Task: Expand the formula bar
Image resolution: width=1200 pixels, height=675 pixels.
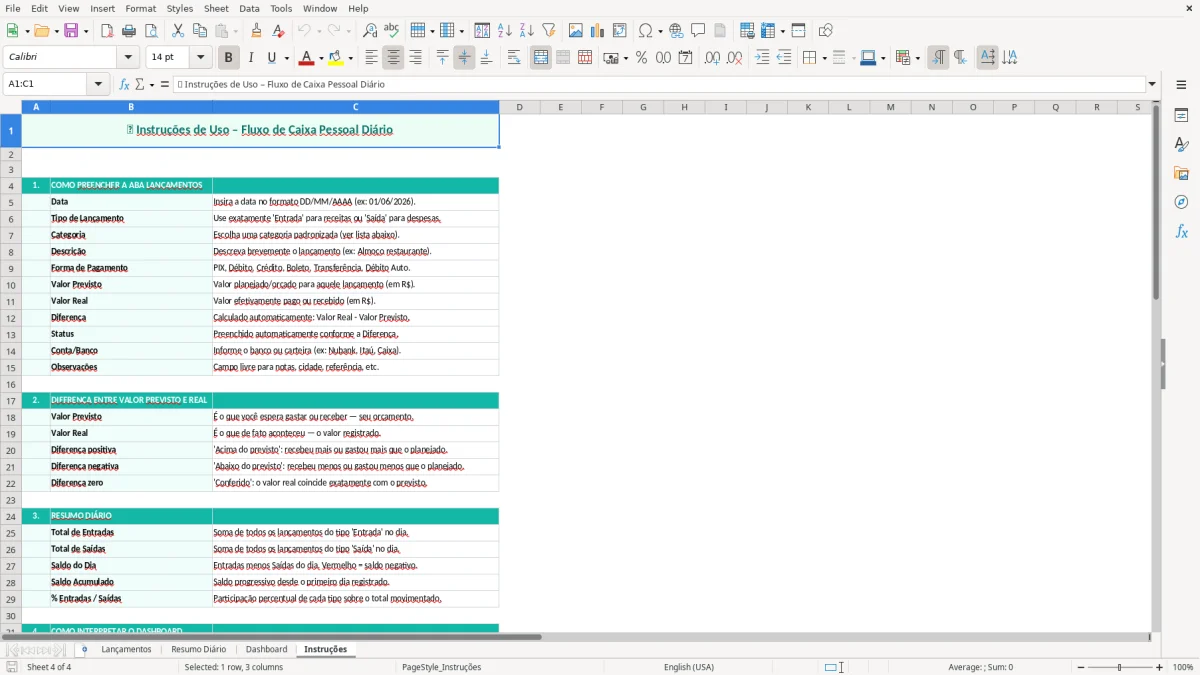Action: 1152,84
